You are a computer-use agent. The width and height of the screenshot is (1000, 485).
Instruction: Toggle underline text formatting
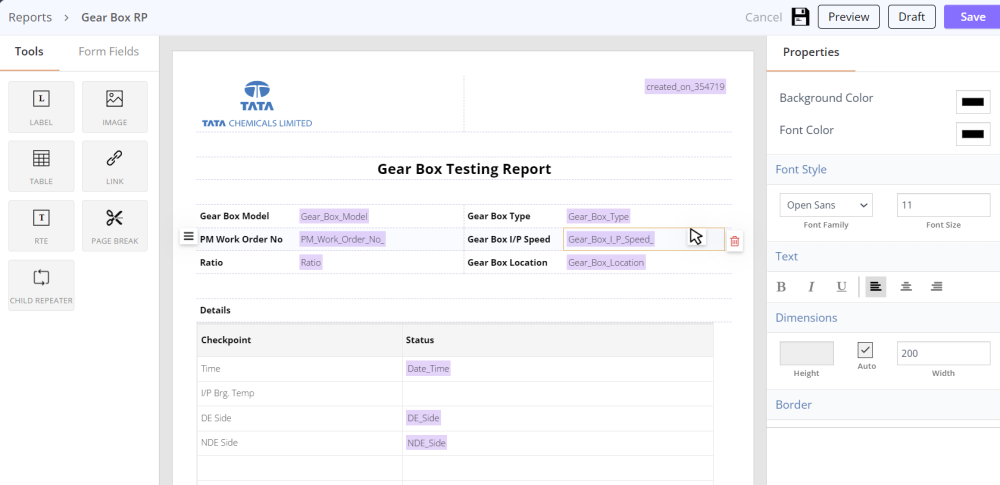pyautogui.click(x=842, y=287)
